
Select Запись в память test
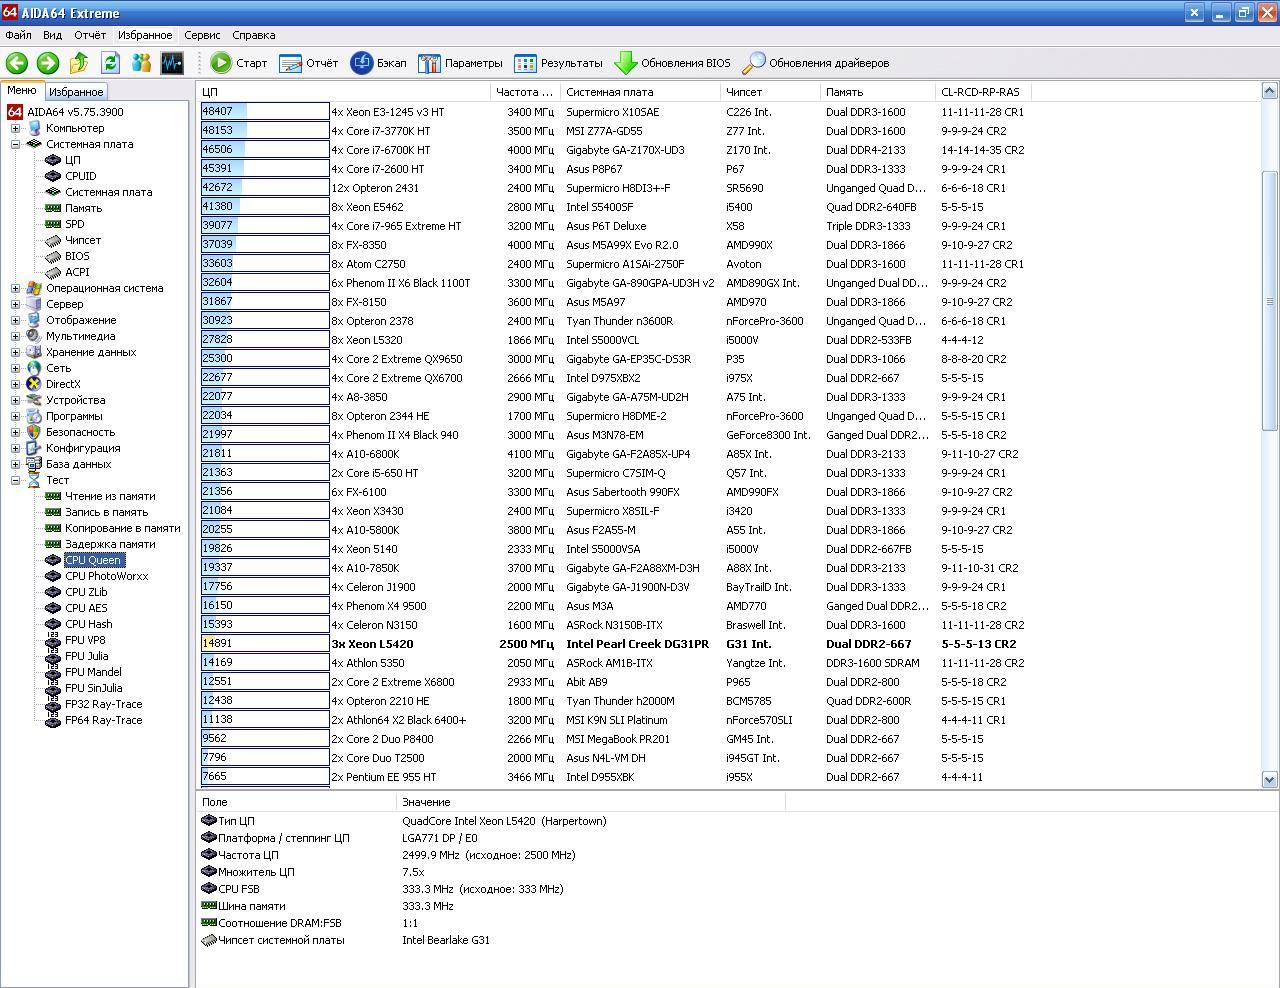pyautogui.click(x=107, y=512)
